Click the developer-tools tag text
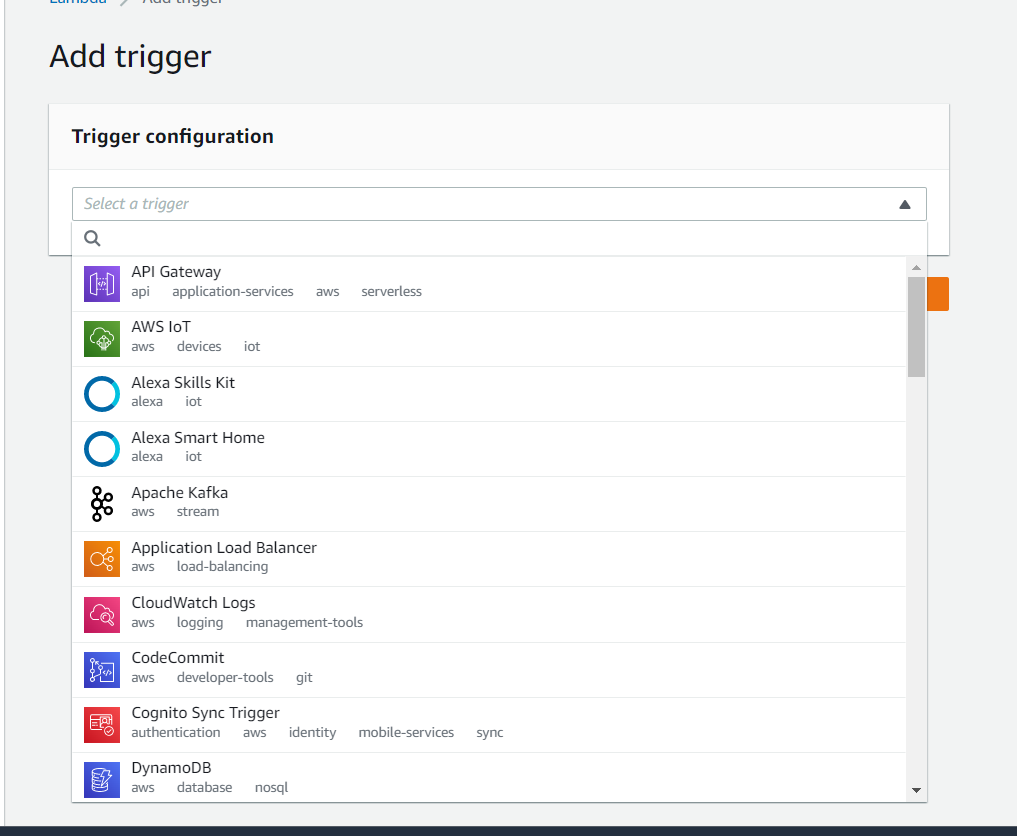Screen dimensions: 1017x836 (x=225, y=678)
